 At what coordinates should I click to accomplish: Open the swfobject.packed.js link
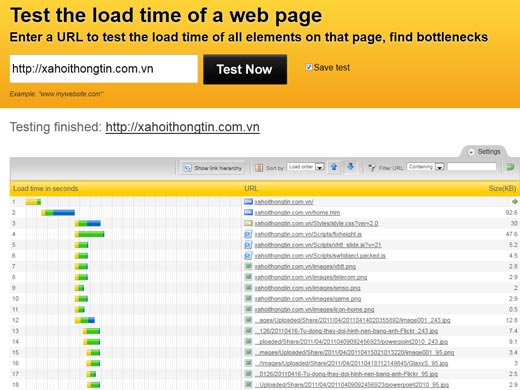coord(320,256)
